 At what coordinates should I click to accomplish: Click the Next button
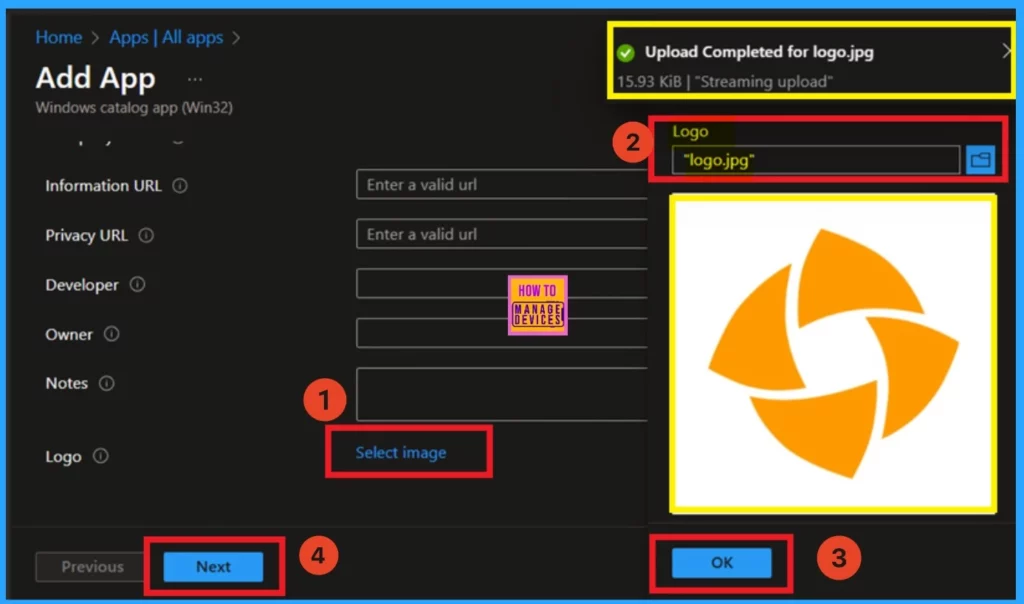tap(214, 567)
